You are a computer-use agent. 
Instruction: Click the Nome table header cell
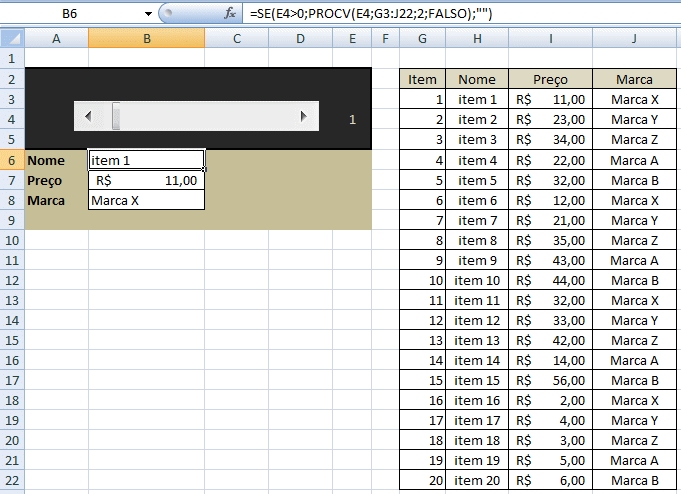[477, 79]
